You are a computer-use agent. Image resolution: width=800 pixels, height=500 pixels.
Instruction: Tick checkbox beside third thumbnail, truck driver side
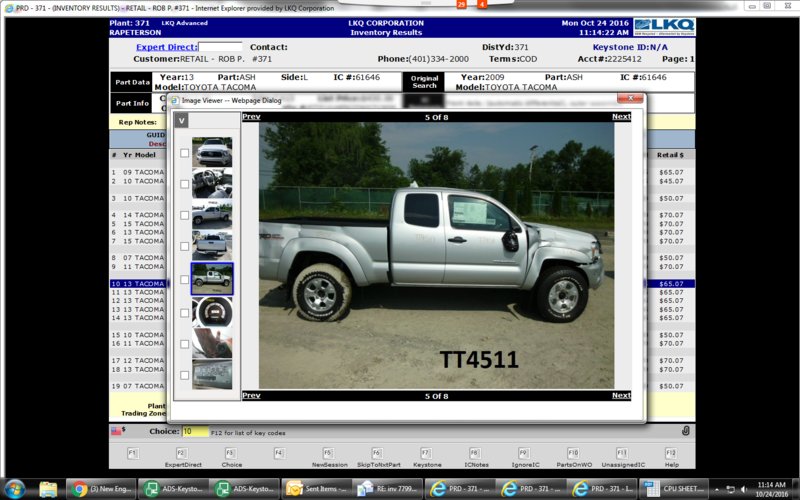185,215
